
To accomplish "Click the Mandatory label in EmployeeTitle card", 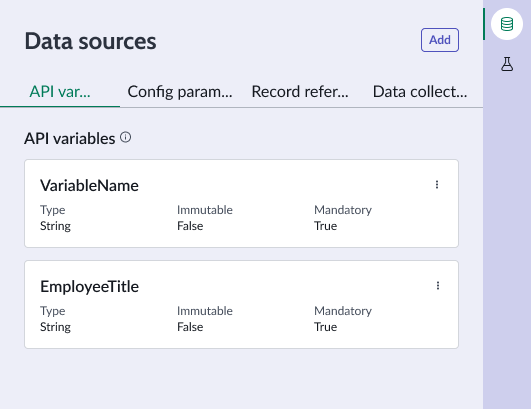I will [x=343, y=311].
